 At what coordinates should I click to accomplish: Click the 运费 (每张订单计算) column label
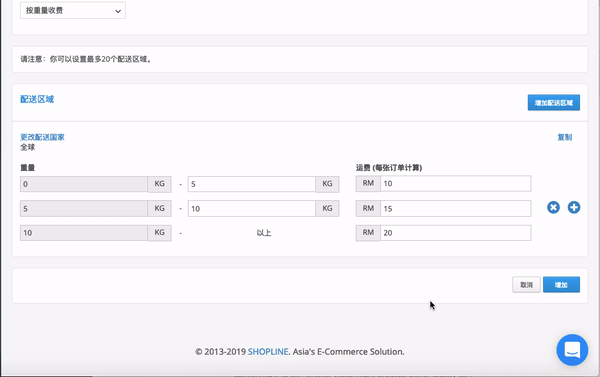[389, 168]
